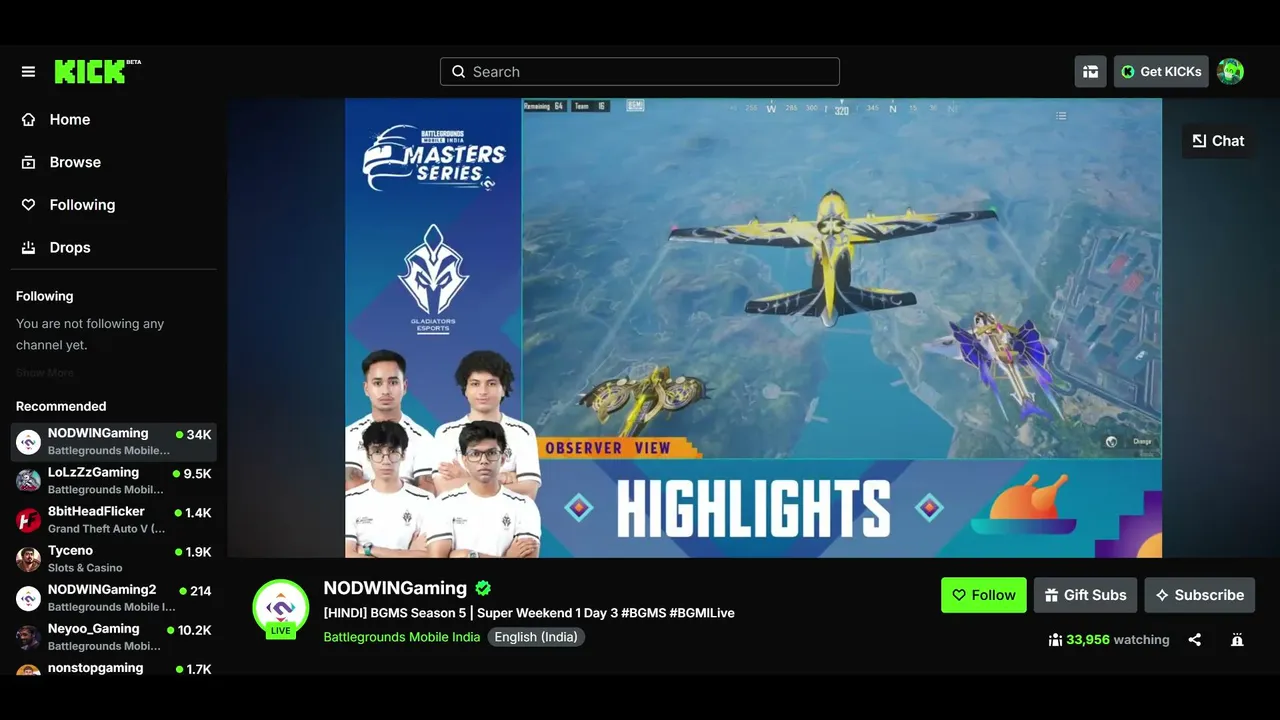Image resolution: width=1280 pixels, height=720 pixels.
Task: Click the 1.9K viewer count
Action: [x=198, y=552]
